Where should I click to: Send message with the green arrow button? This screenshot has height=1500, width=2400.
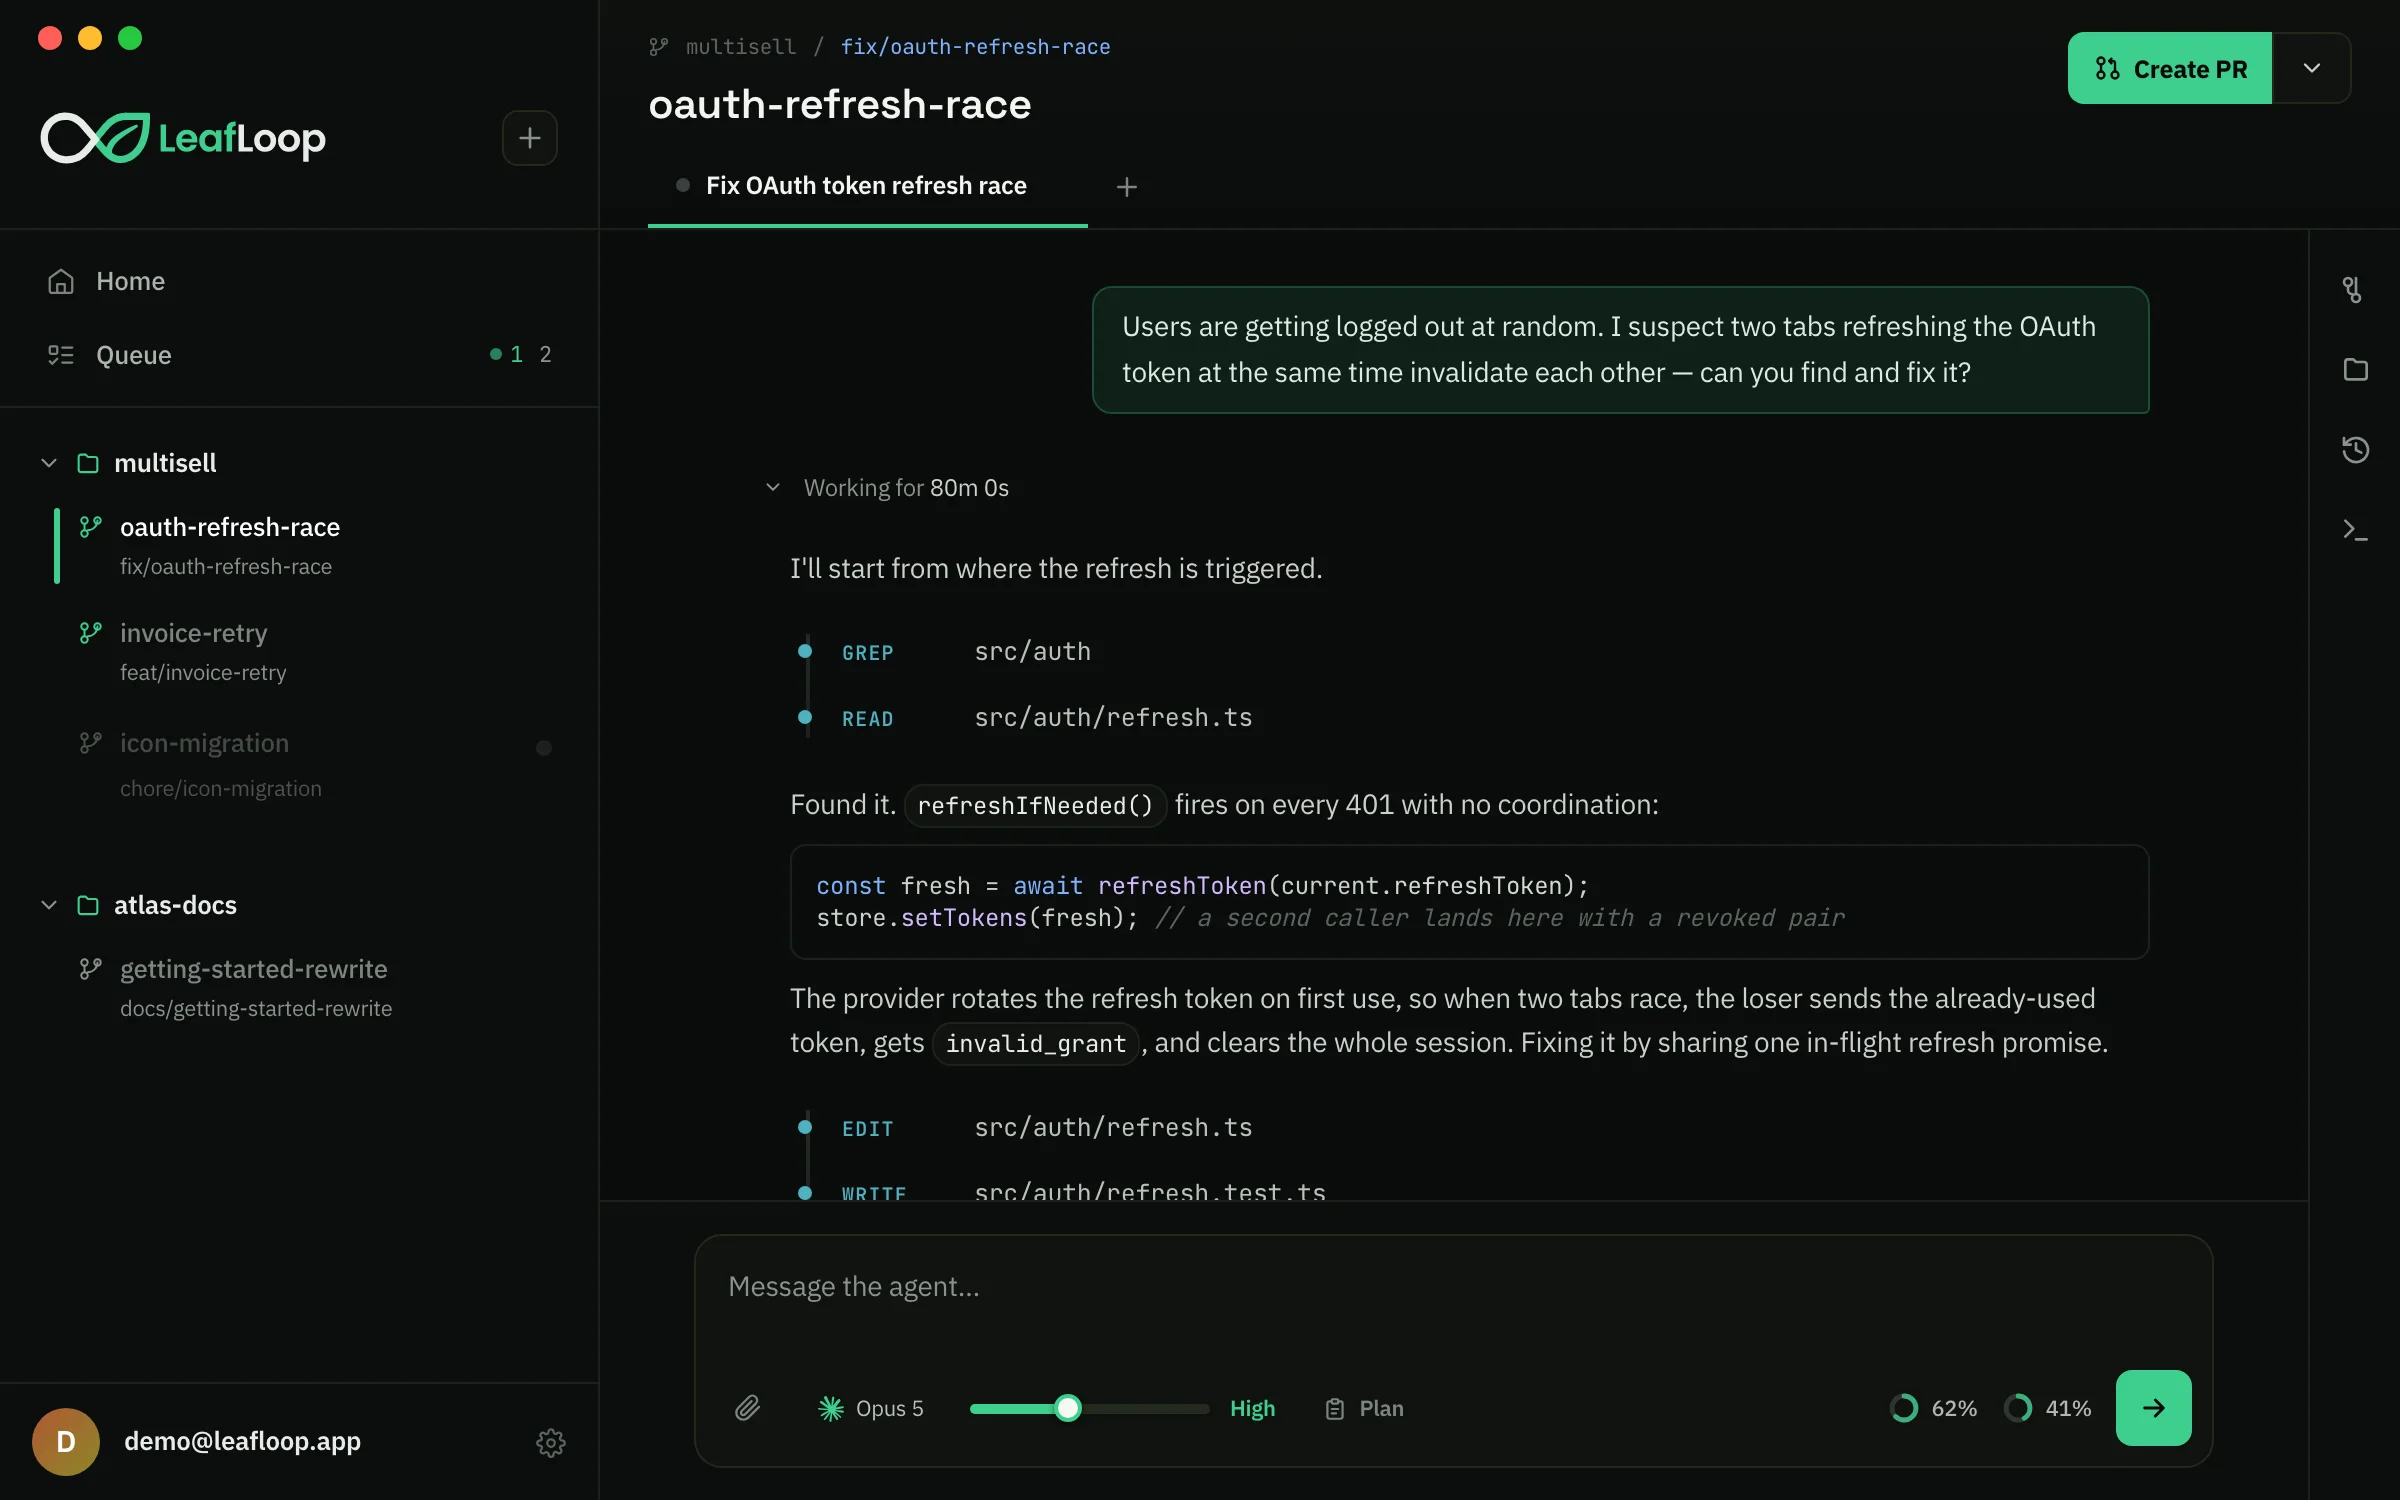coord(2153,1408)
